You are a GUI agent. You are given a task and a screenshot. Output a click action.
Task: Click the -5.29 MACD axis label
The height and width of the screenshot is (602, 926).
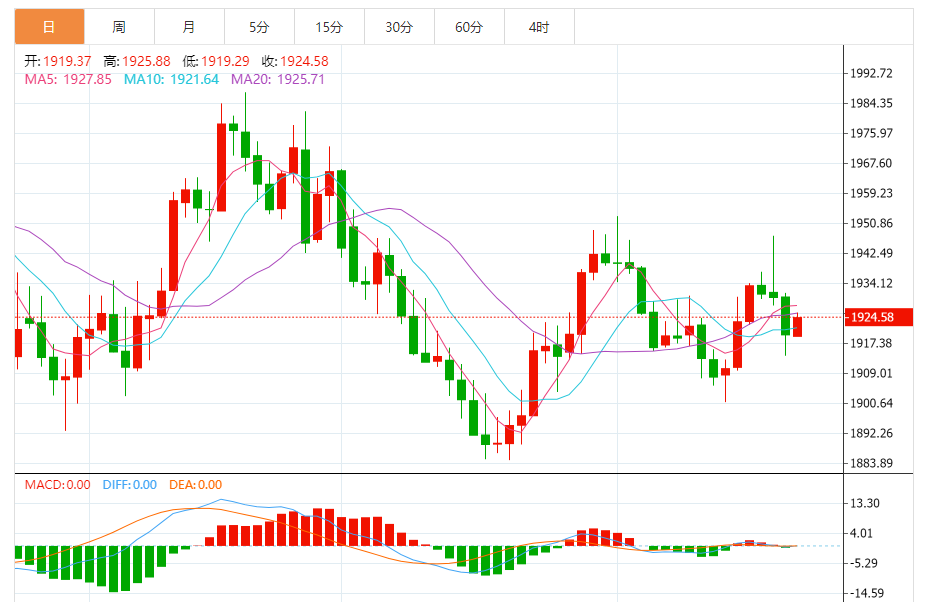[863, 564]
